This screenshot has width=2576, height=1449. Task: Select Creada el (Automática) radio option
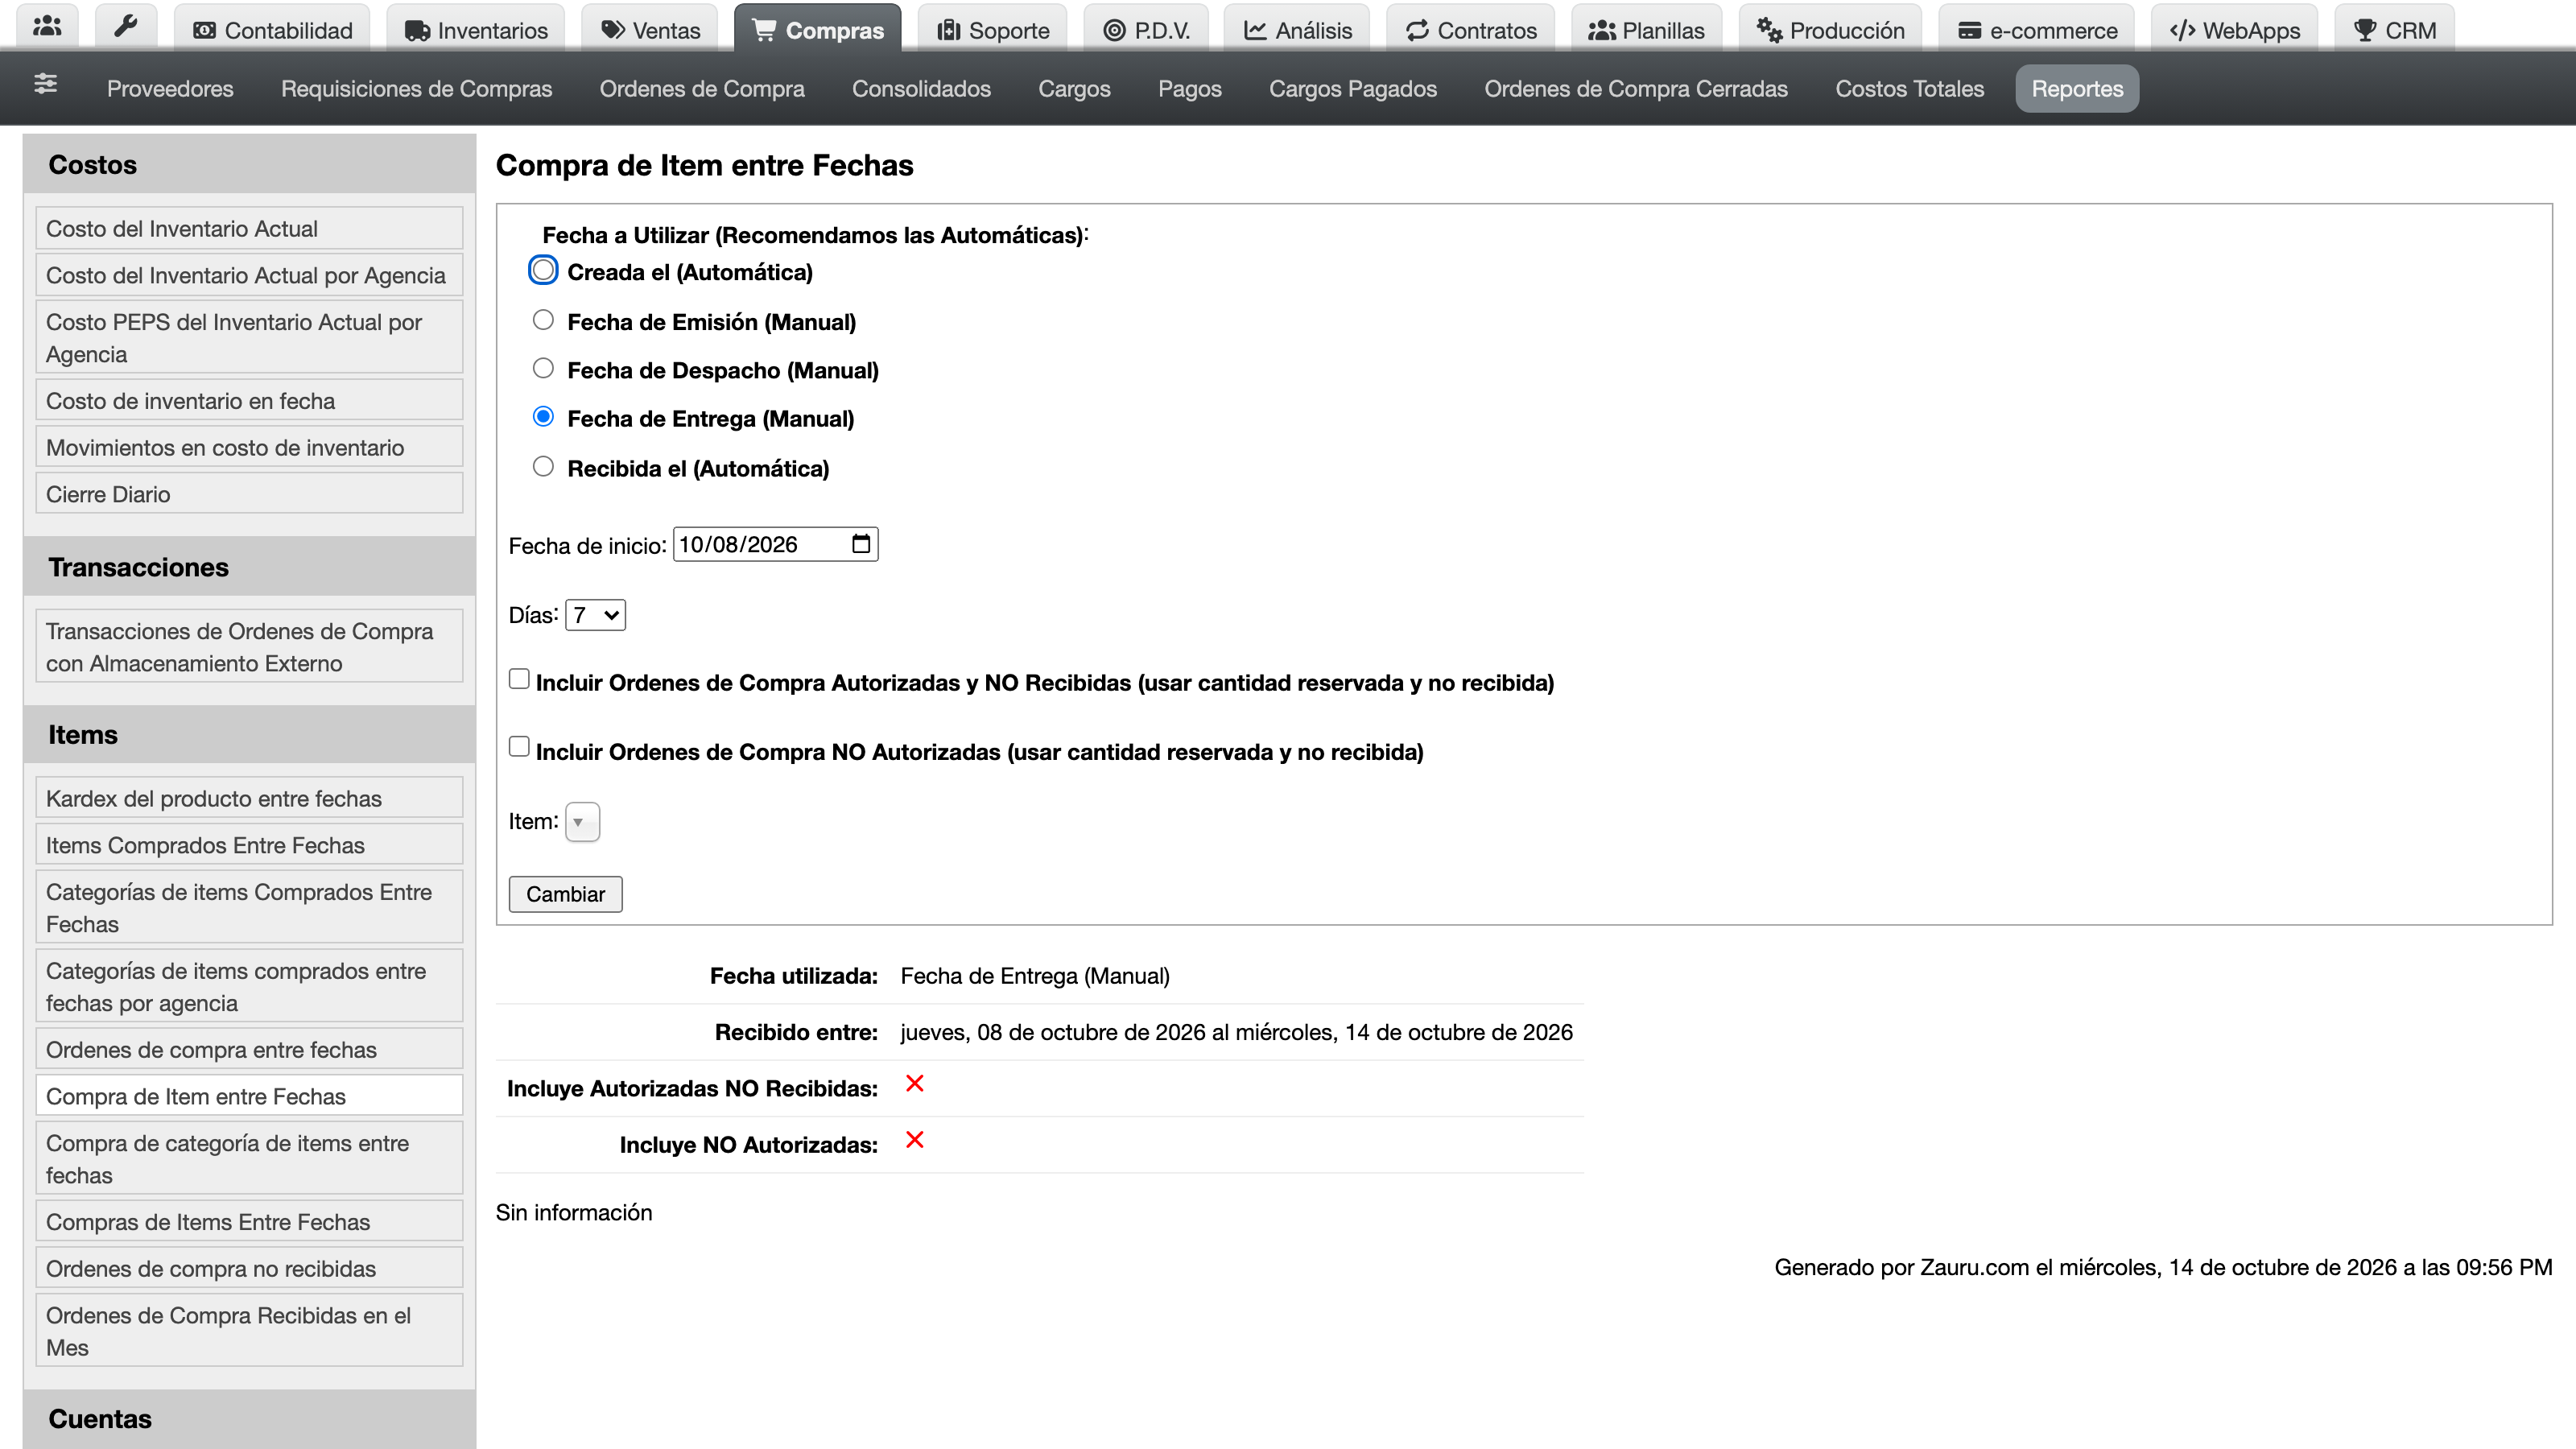543,270
